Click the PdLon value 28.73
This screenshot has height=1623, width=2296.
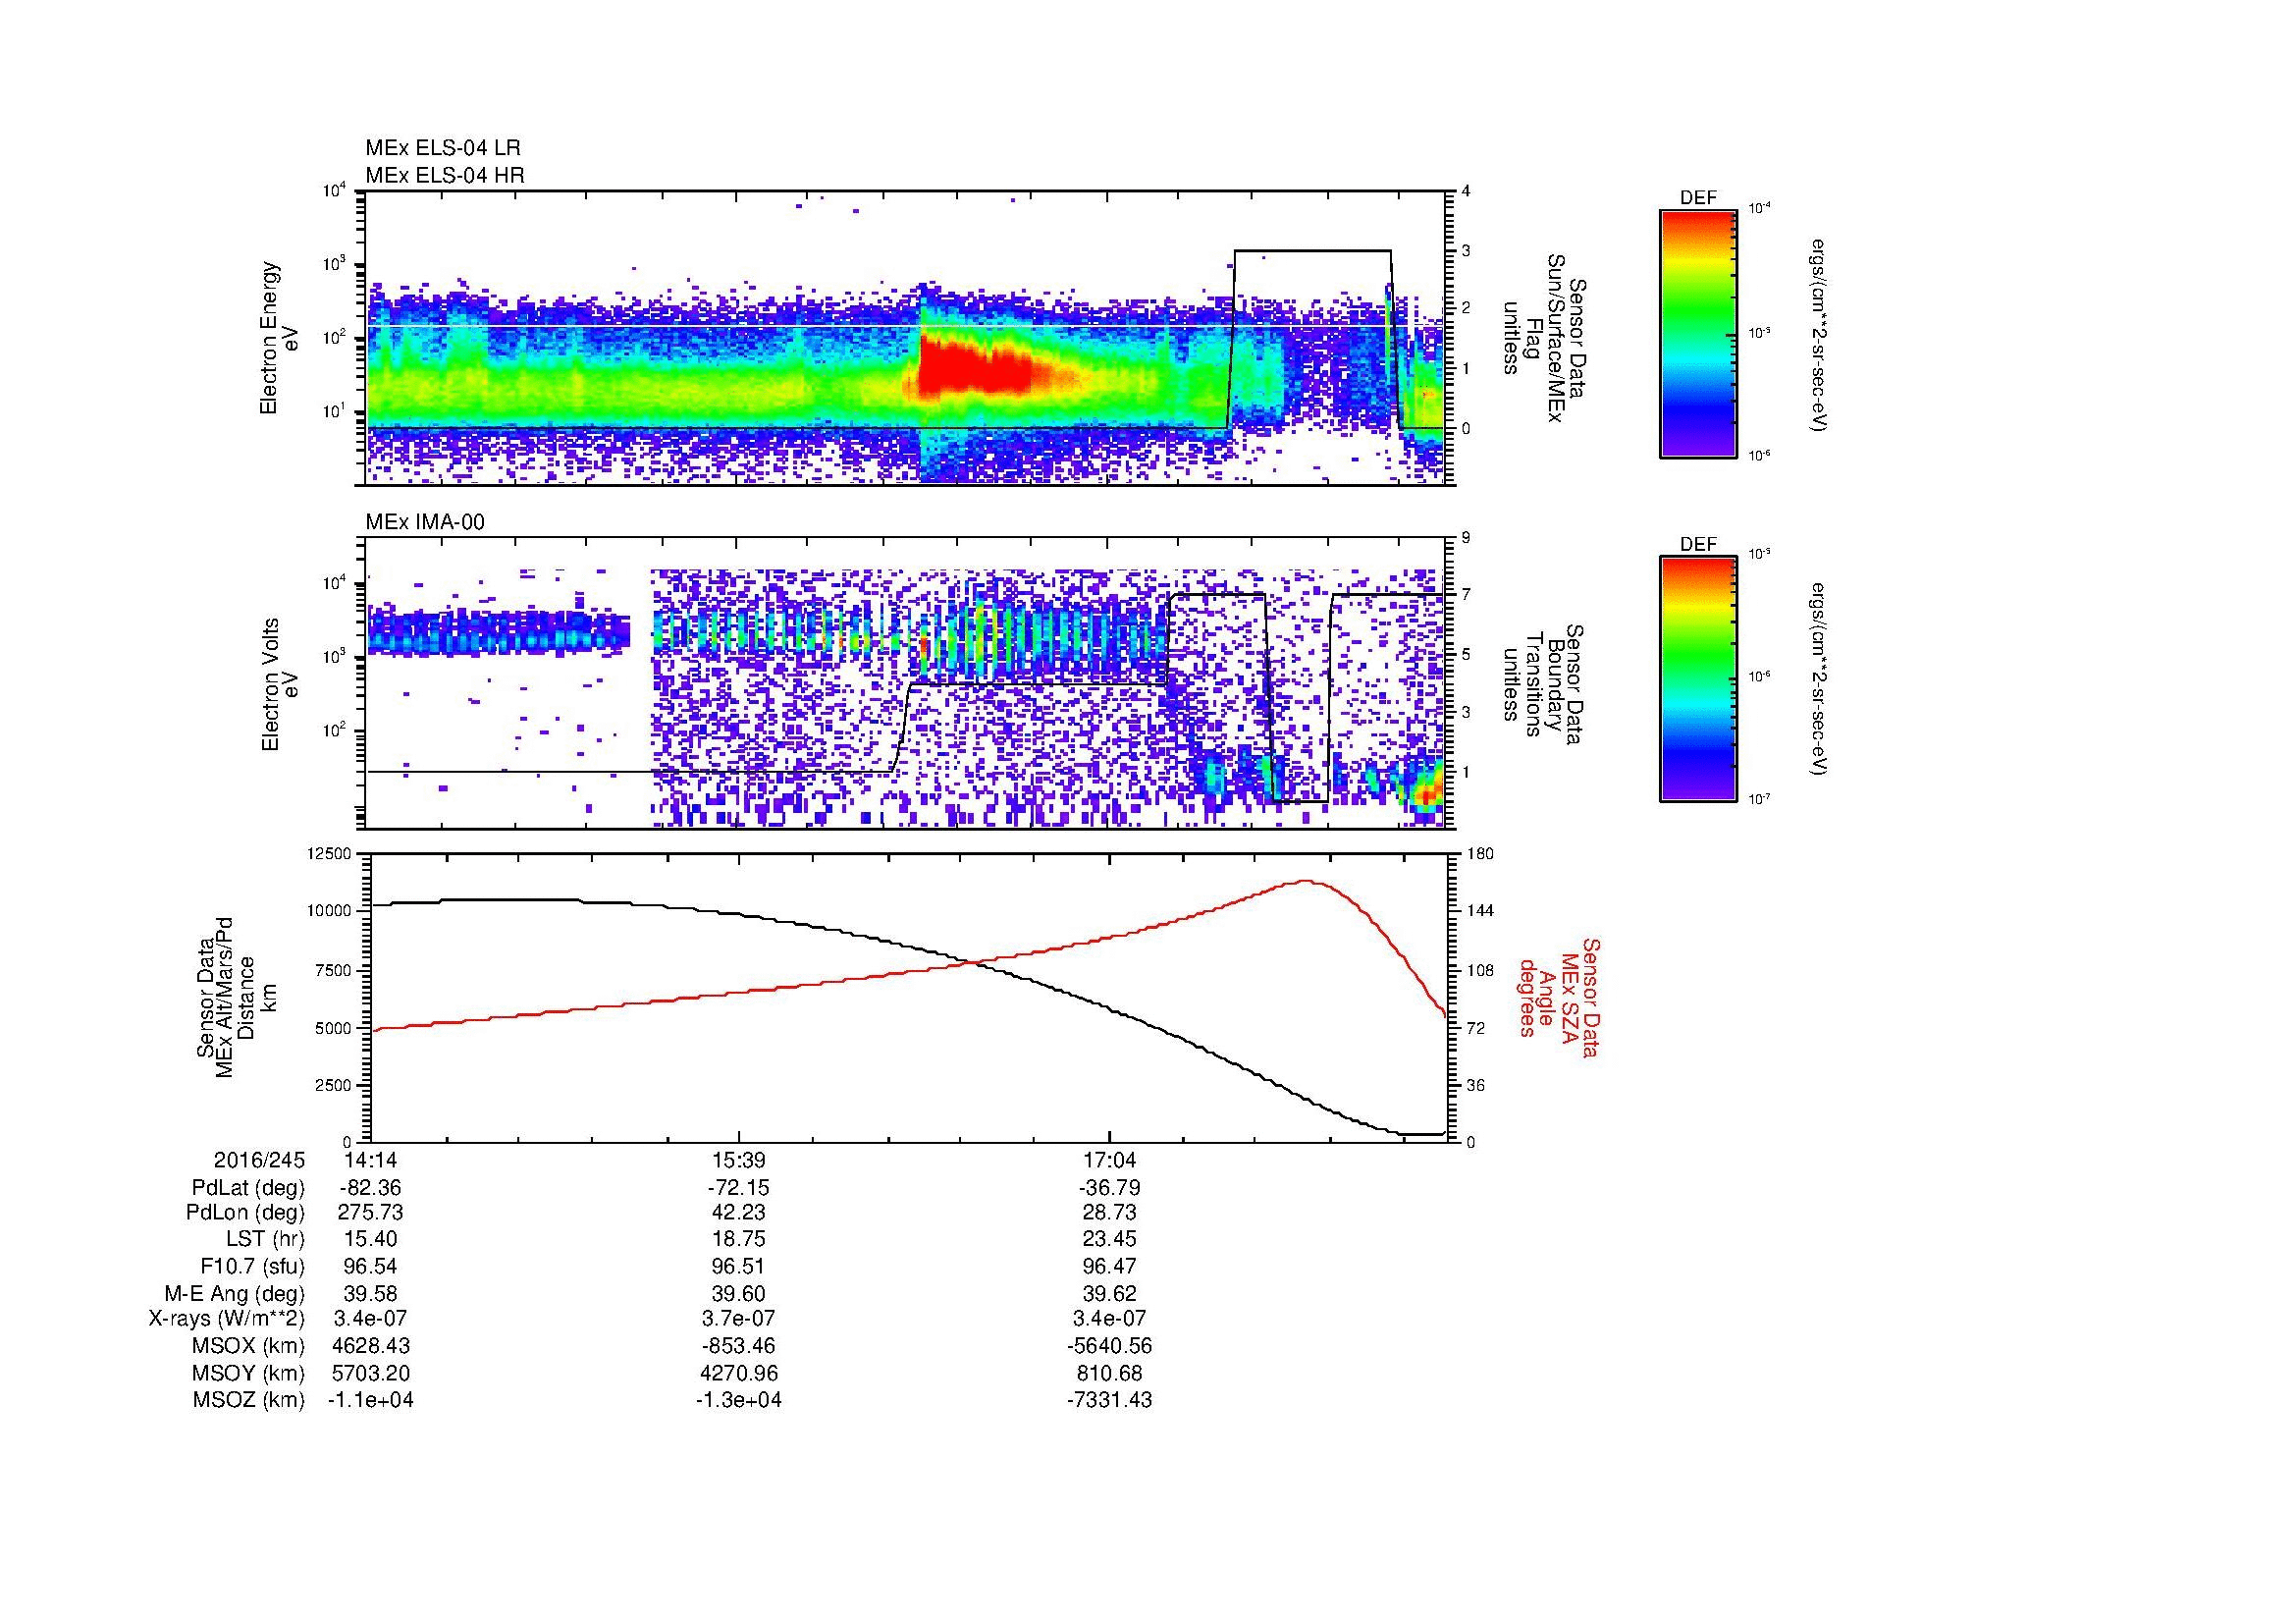pyautogui.click(x=1110, y=1213)
